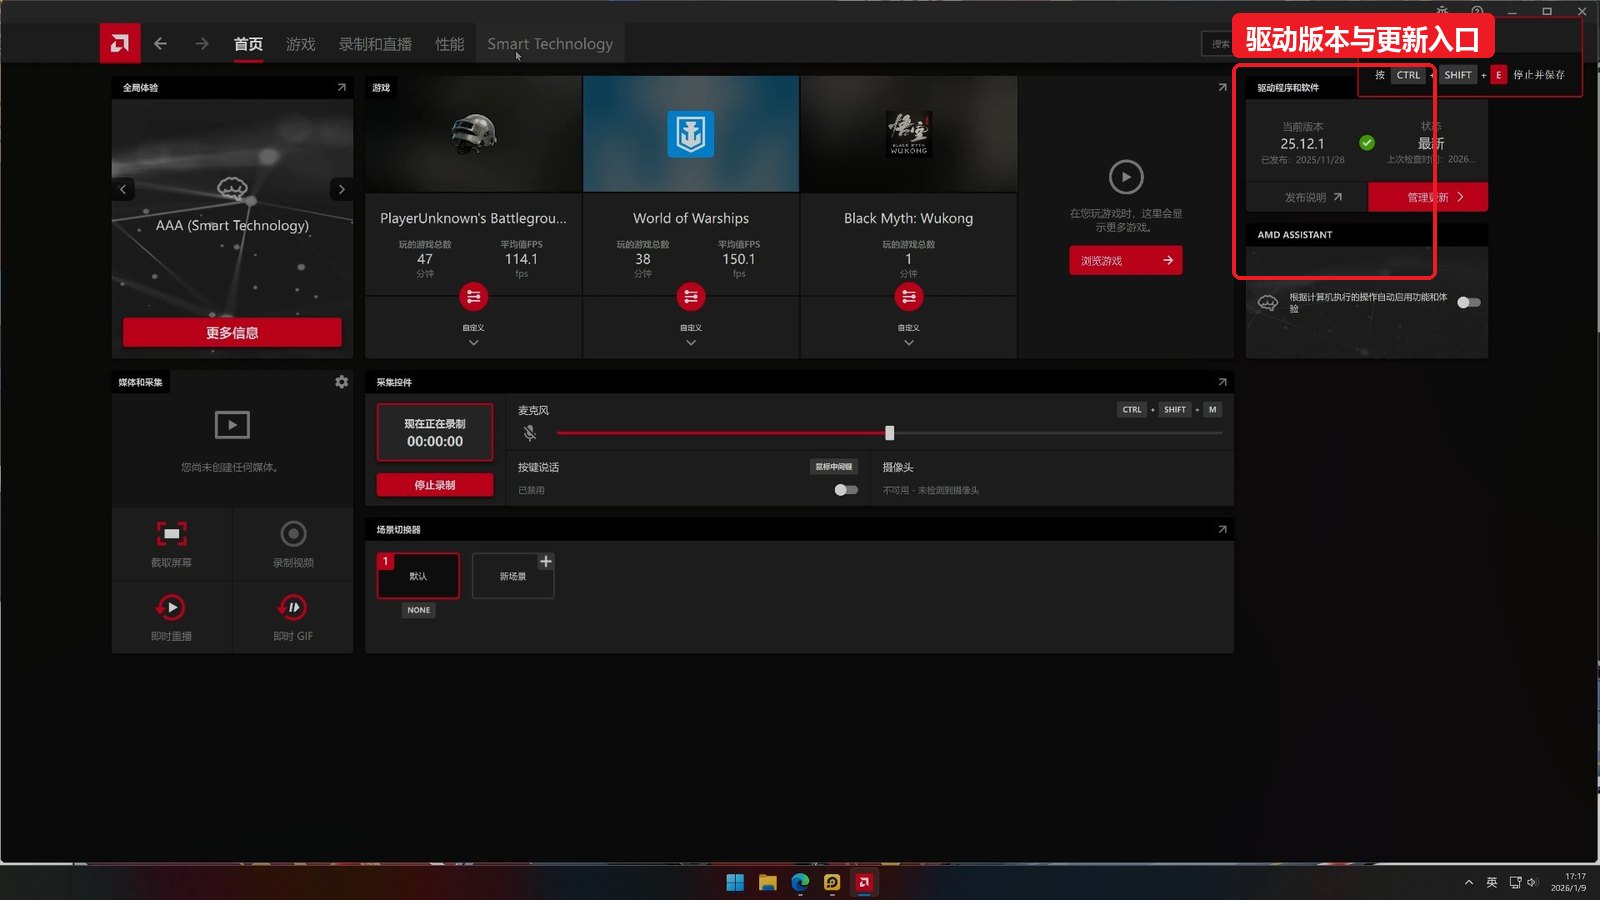1600x900 pixels.
Task: Expand PUBG custom profile chevron
Action: pyautogui.click(x=474, y=343)
